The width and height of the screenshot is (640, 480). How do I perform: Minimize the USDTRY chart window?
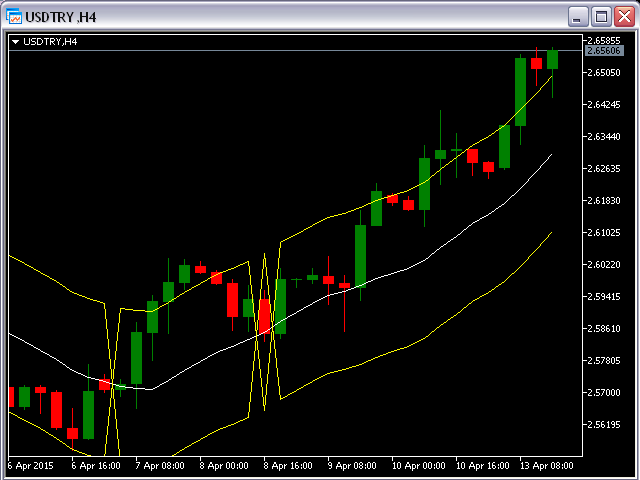(x=578, y=17)
